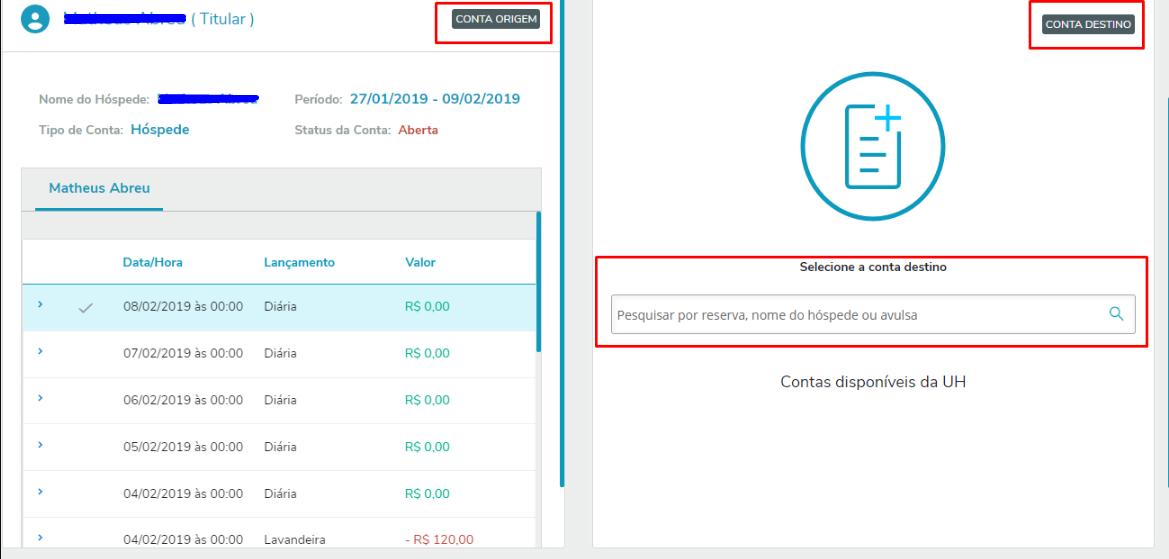The height and width of the screenshot is (559, 1169).
Task: Click the Lançamento column header
Action: click(299, 262)
